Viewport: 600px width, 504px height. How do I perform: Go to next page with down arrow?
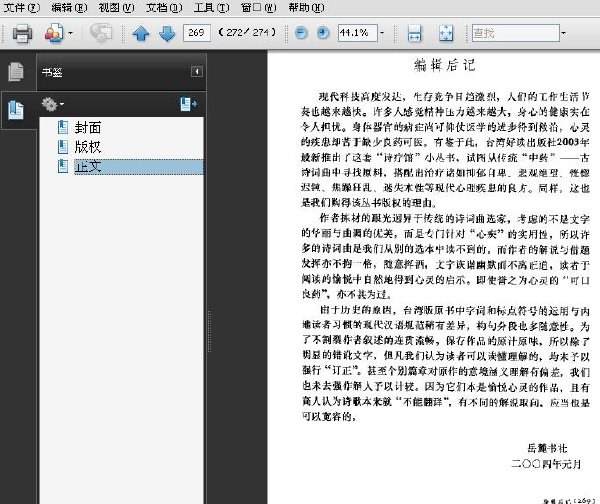point(167,33)
